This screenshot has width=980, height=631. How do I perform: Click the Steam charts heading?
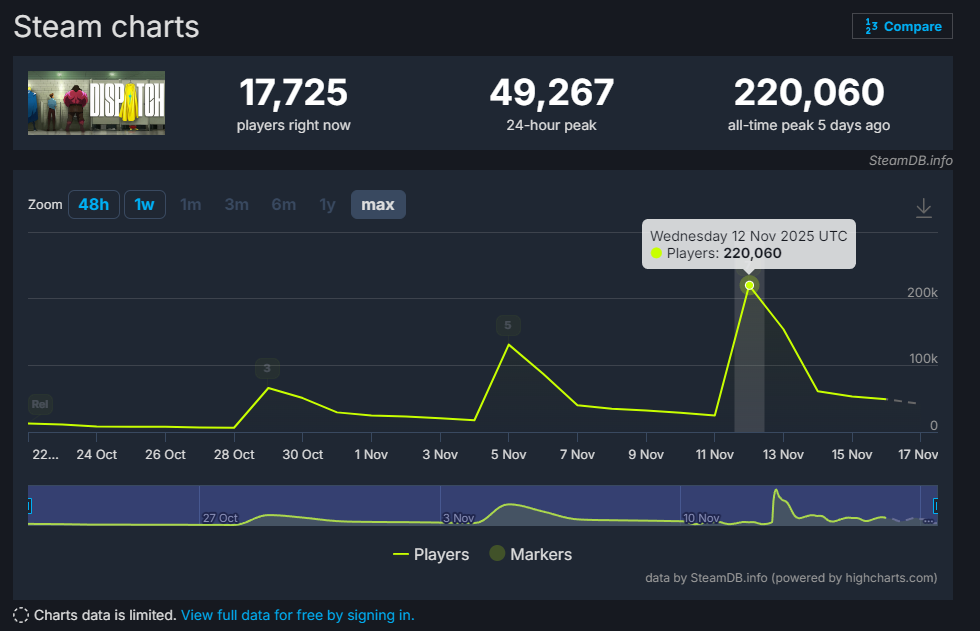[106, 27]
